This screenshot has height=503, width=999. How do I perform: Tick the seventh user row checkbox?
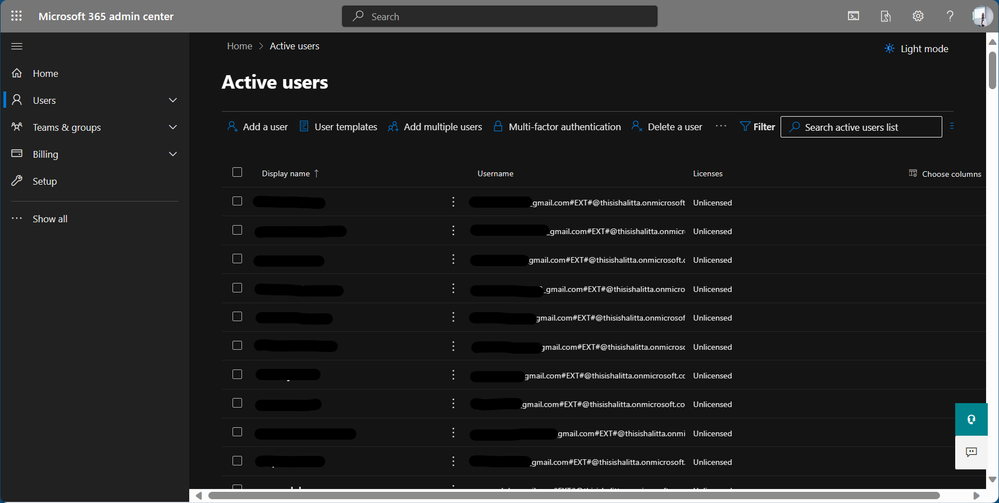click(237, 374)
